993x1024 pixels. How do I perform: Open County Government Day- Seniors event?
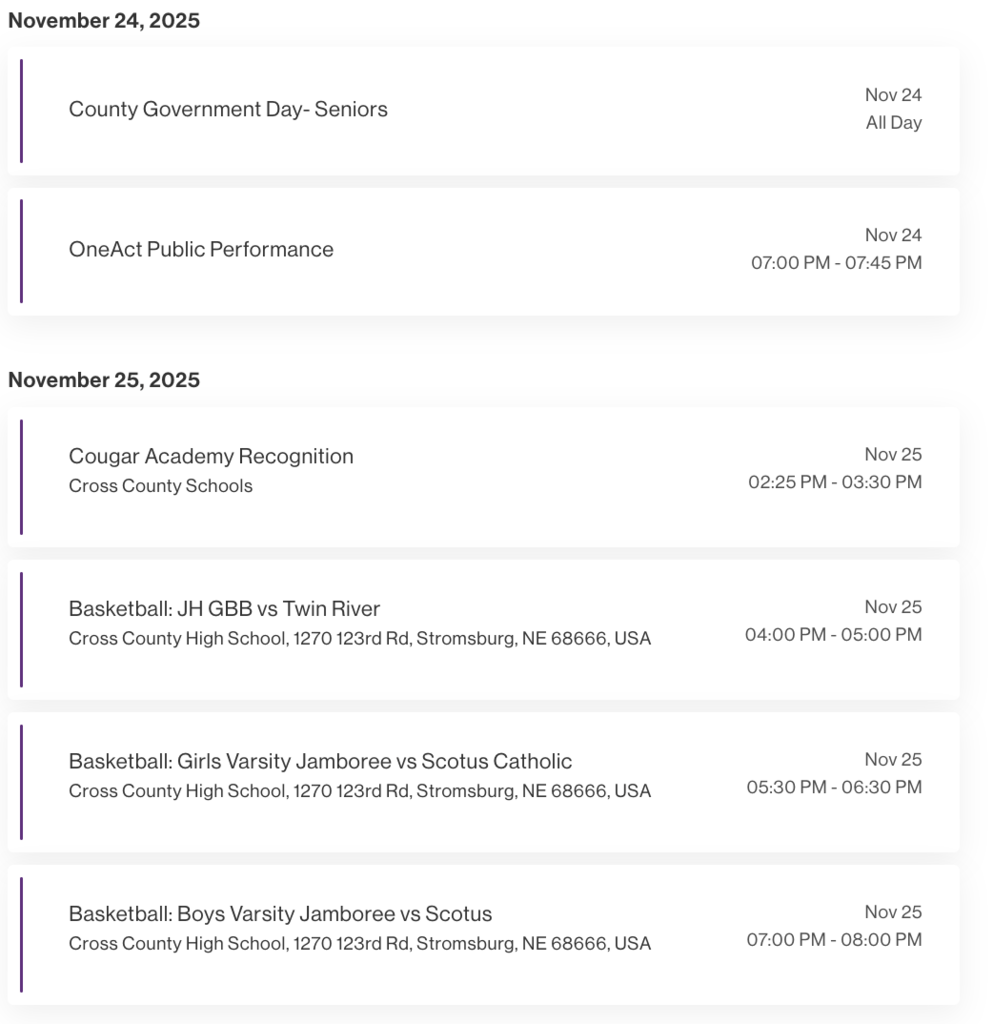[x=228, y=109]
